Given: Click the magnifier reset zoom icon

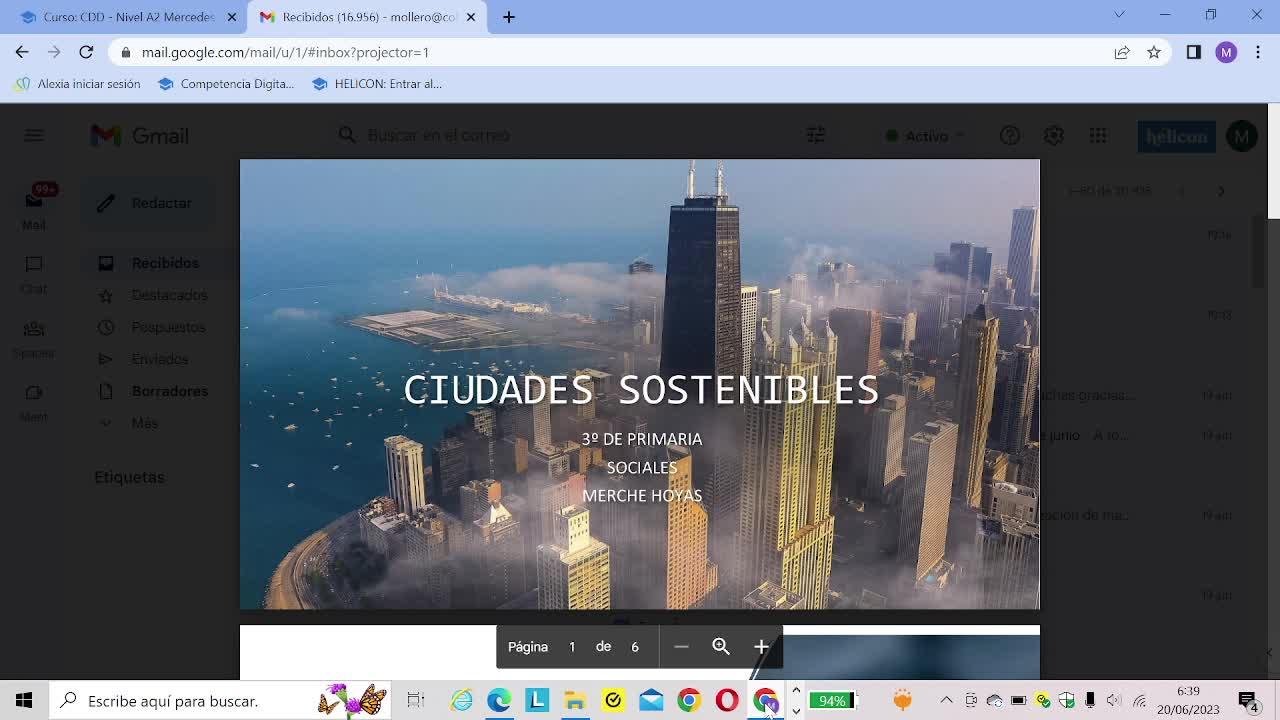Looking at the screenshot, I should click(x=721, y=647).
